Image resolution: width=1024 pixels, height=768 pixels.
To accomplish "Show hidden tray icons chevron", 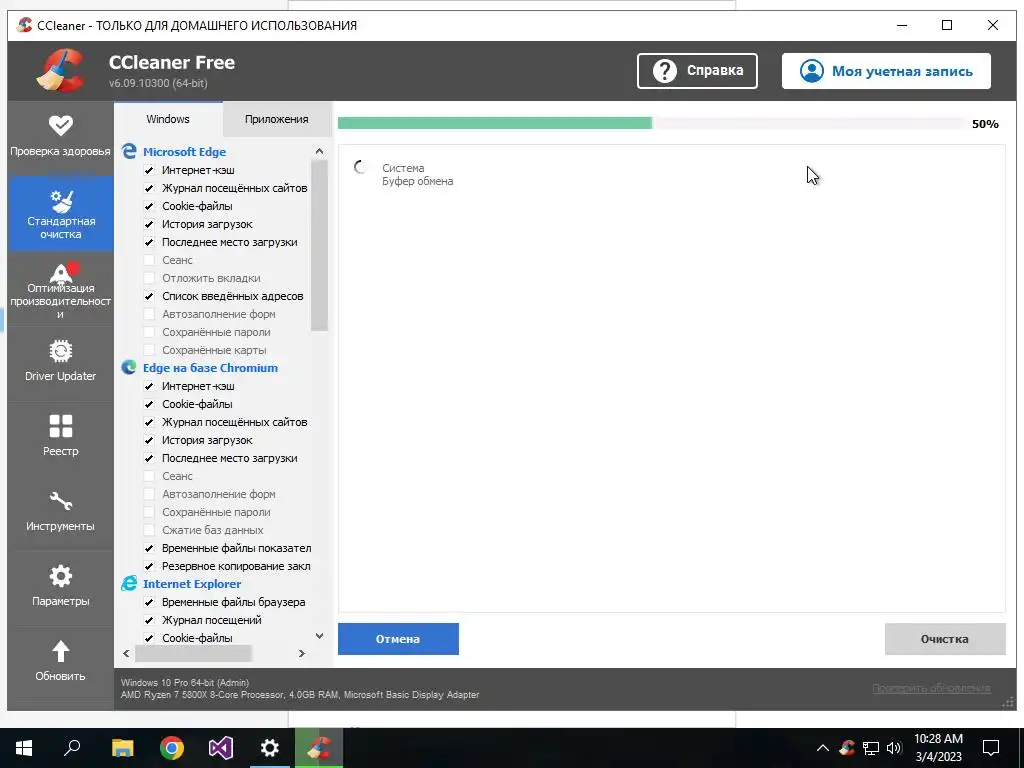I will 823,748.
